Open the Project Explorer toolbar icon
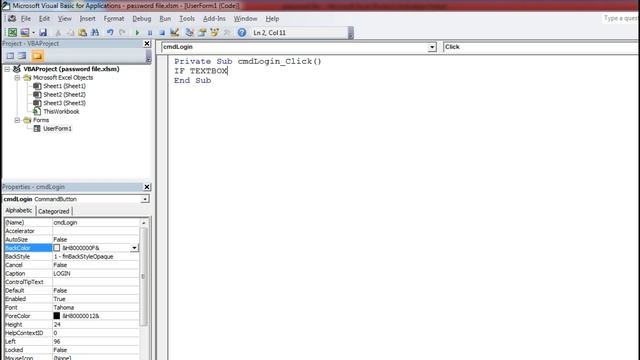This screenshot has height=360, width=640. coord(189,33)
